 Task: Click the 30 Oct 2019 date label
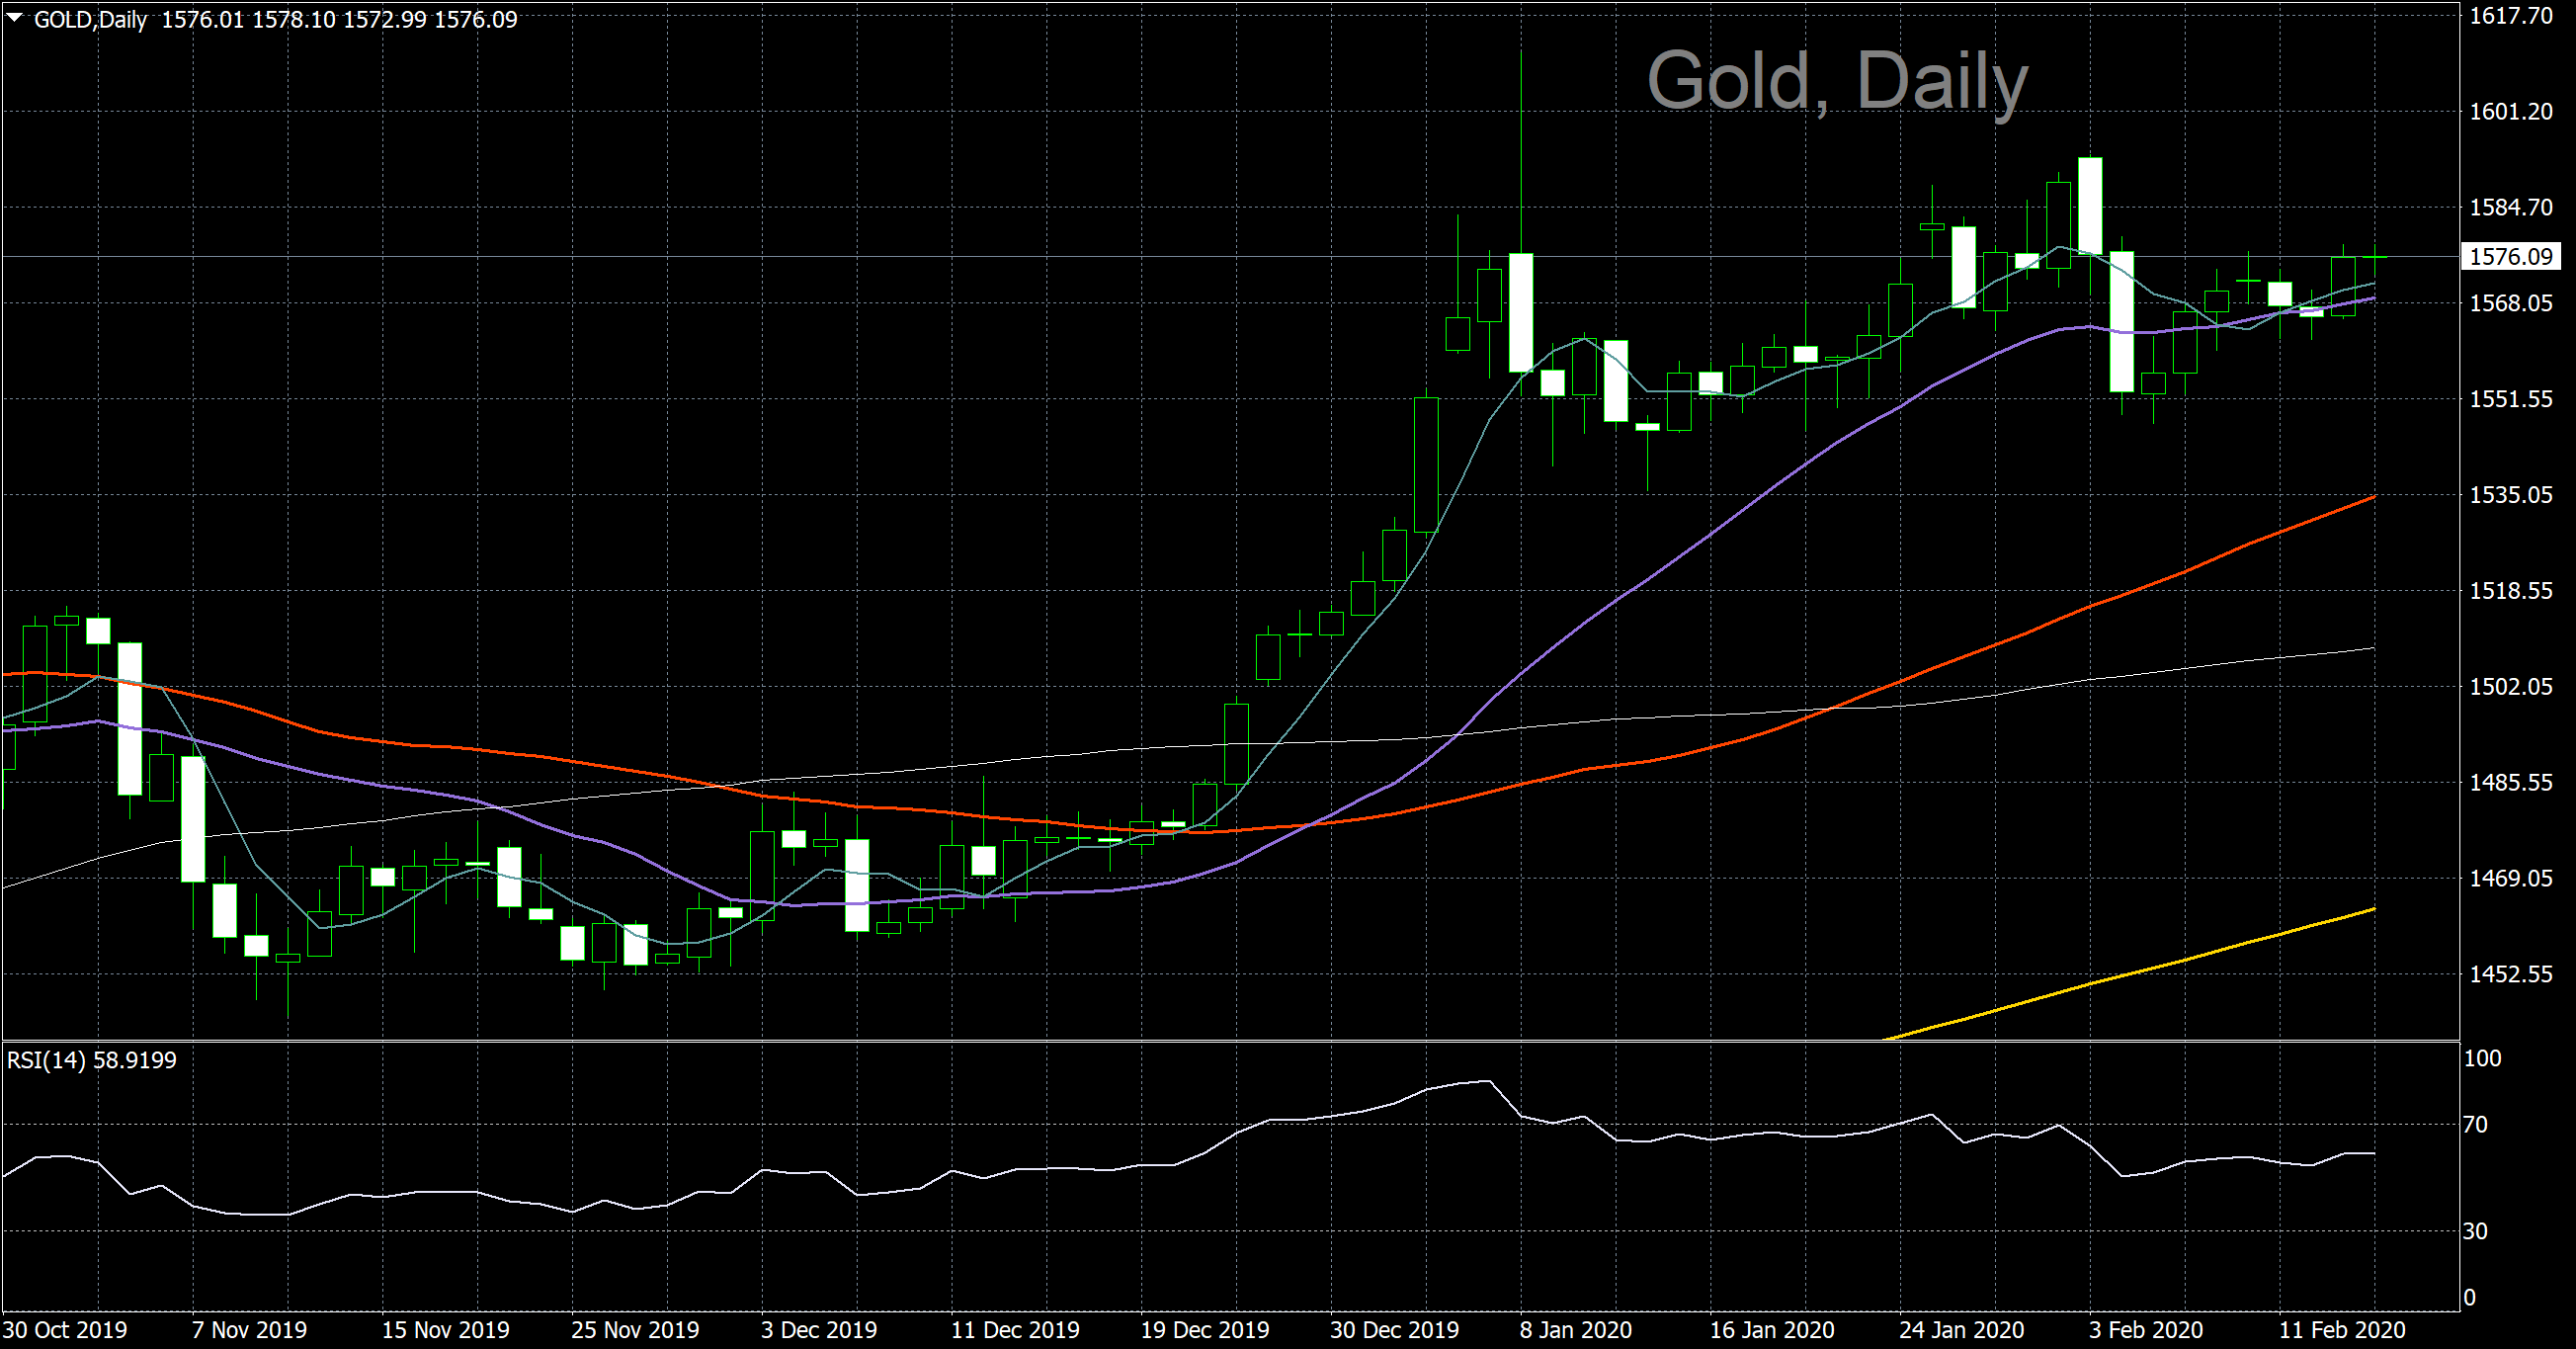click(65, 1330)
